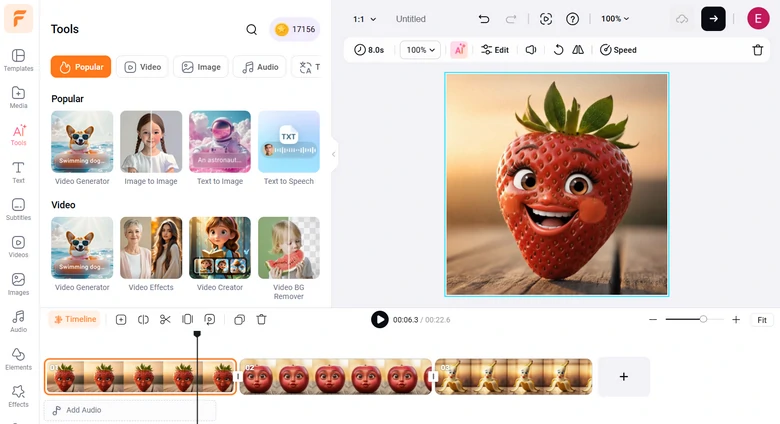Open the Video Generator tool under Popular

tap(82, 148)
